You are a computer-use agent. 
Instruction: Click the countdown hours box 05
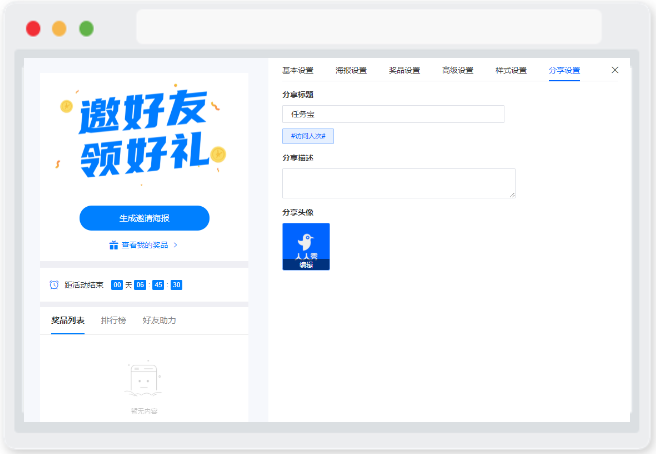[x=140, y=285]
